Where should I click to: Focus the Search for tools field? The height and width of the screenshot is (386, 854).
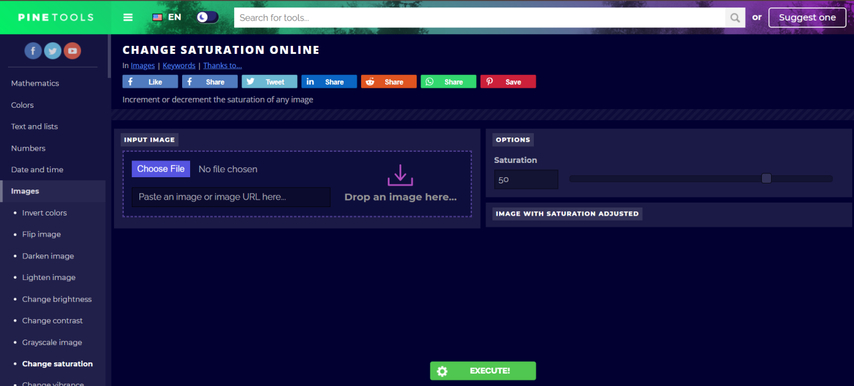(x=480, y=17)
